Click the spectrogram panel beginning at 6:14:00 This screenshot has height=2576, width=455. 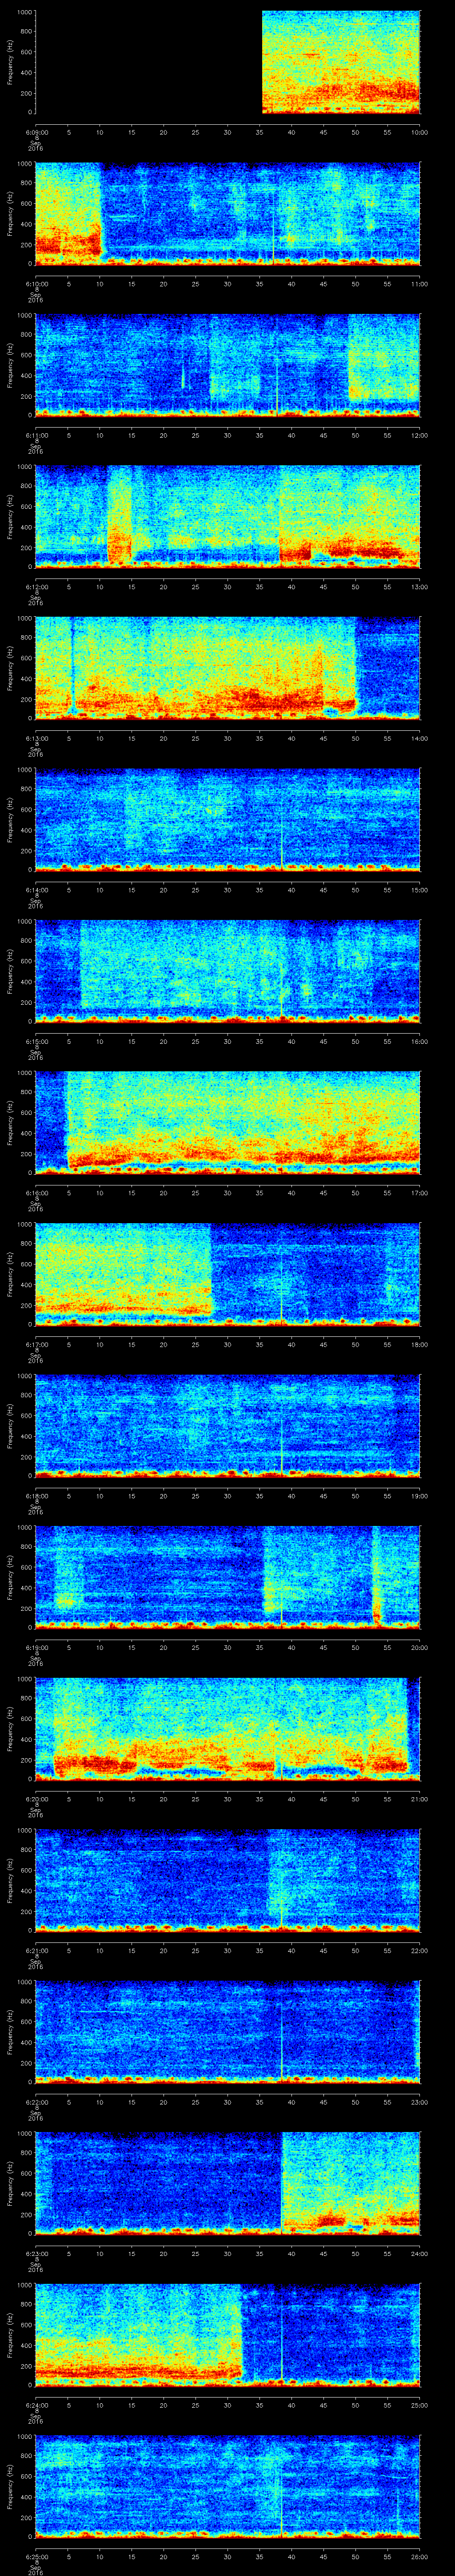click(228, 820)
